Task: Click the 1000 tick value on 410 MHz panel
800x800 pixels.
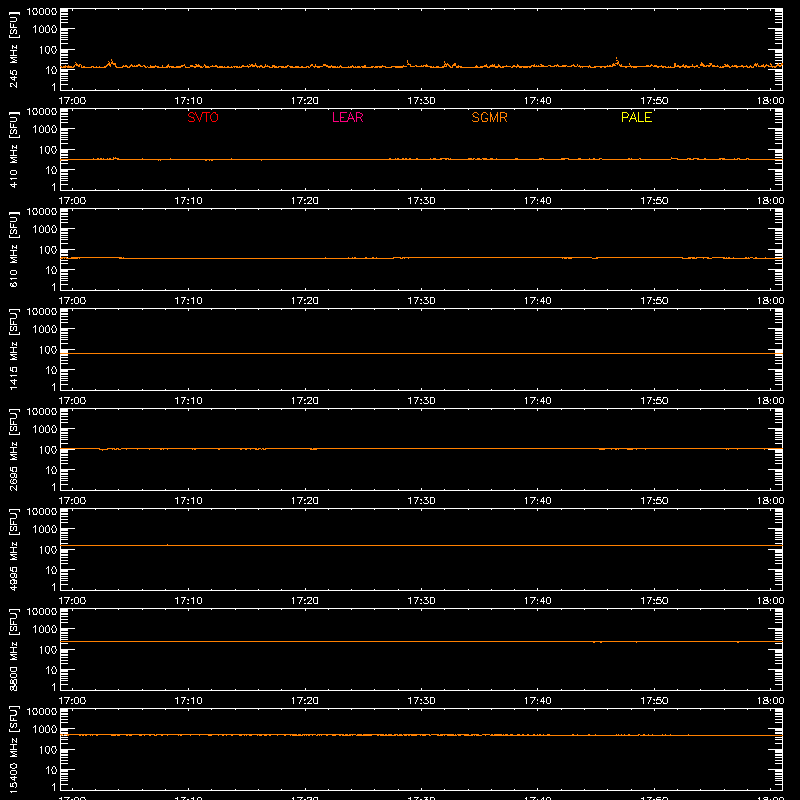Action: tap(45, 129)
